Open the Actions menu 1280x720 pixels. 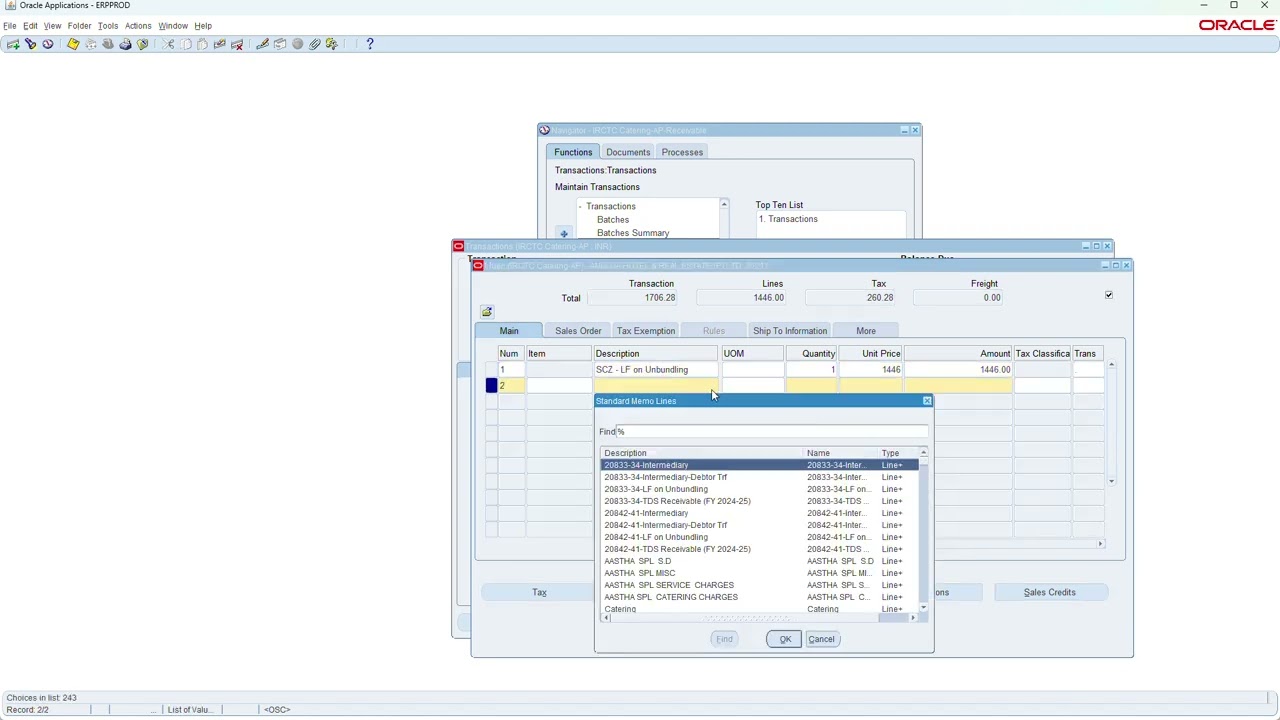coord(138,26)
